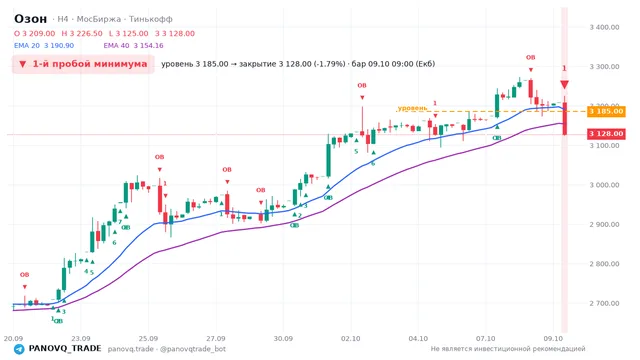This screenshot has height=360, width=640.
Task: Click the PANOVQ_TRADE channel name
Action: [65, 349]
